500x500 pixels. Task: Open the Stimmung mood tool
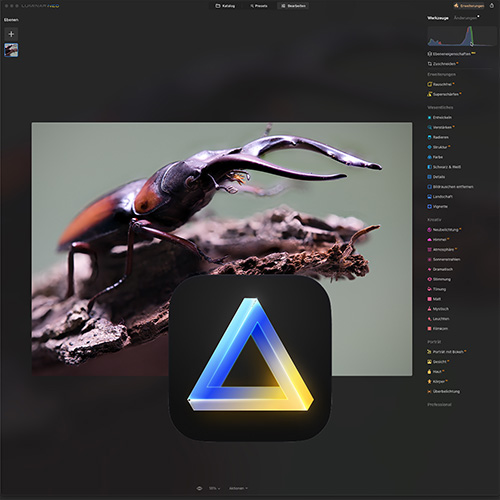tap(439, 279)
